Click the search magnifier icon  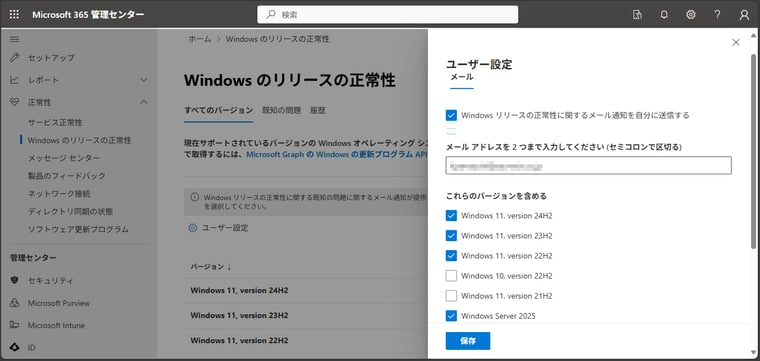[x=271, y=15]
